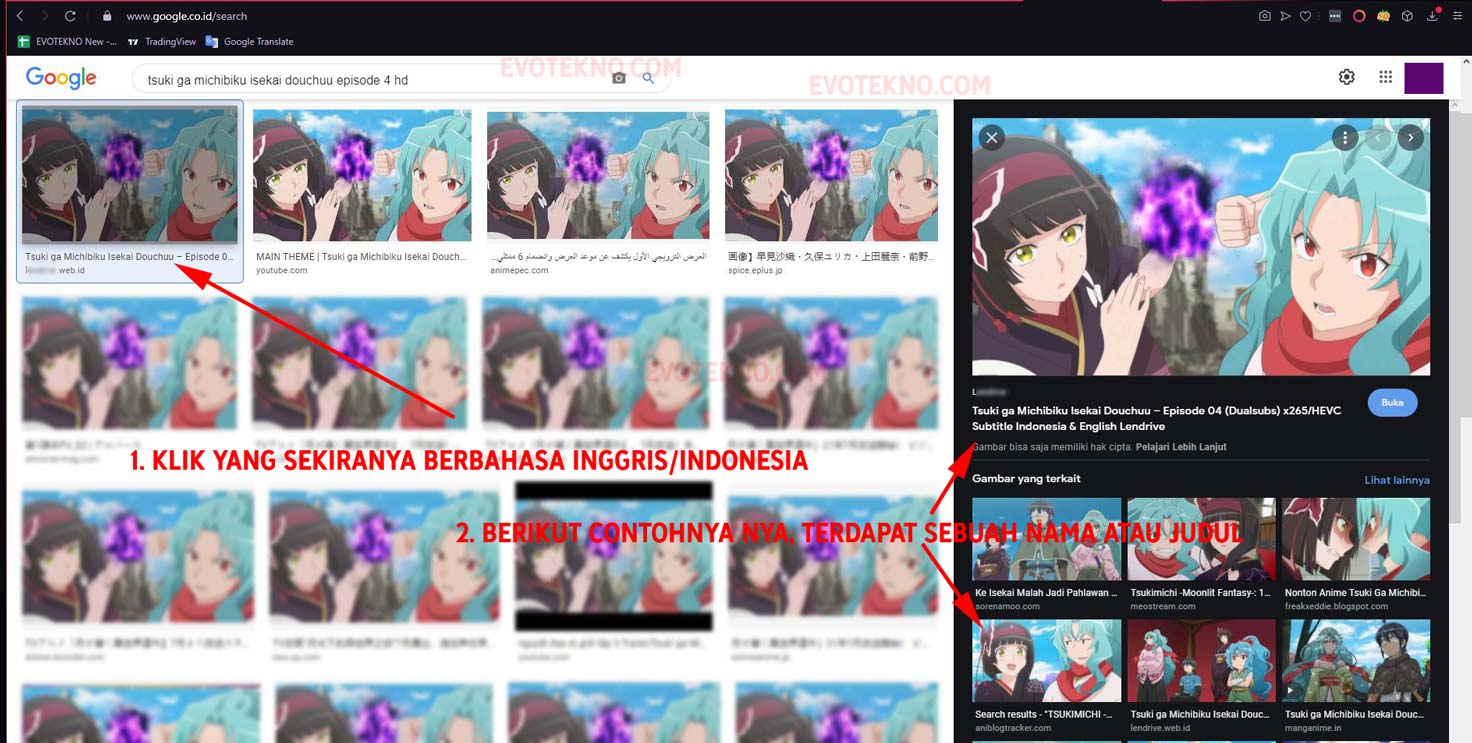The width and height of the screenshot is (1472, 743).
Task: Click the search by image camera icon
Action: coord(619,79)
